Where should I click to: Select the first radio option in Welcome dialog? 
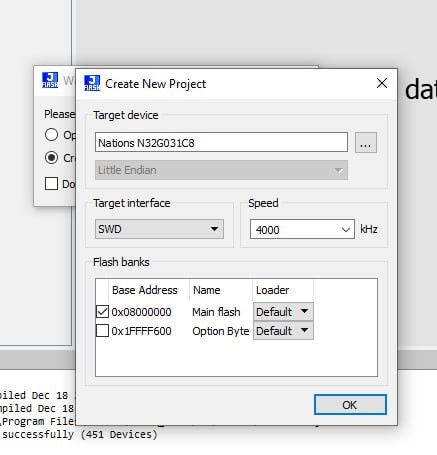point(51,134)
